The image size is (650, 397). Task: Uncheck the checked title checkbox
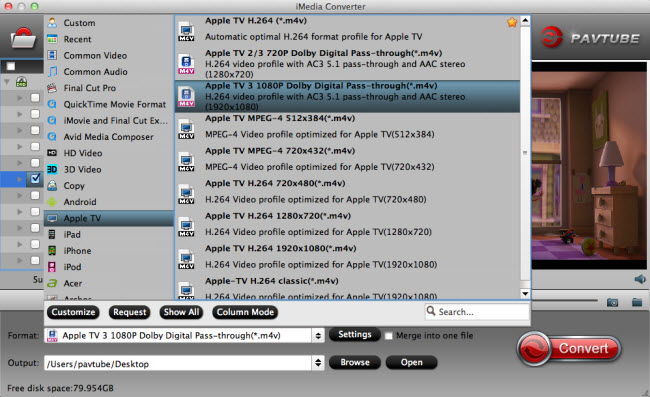click(35, 179)
